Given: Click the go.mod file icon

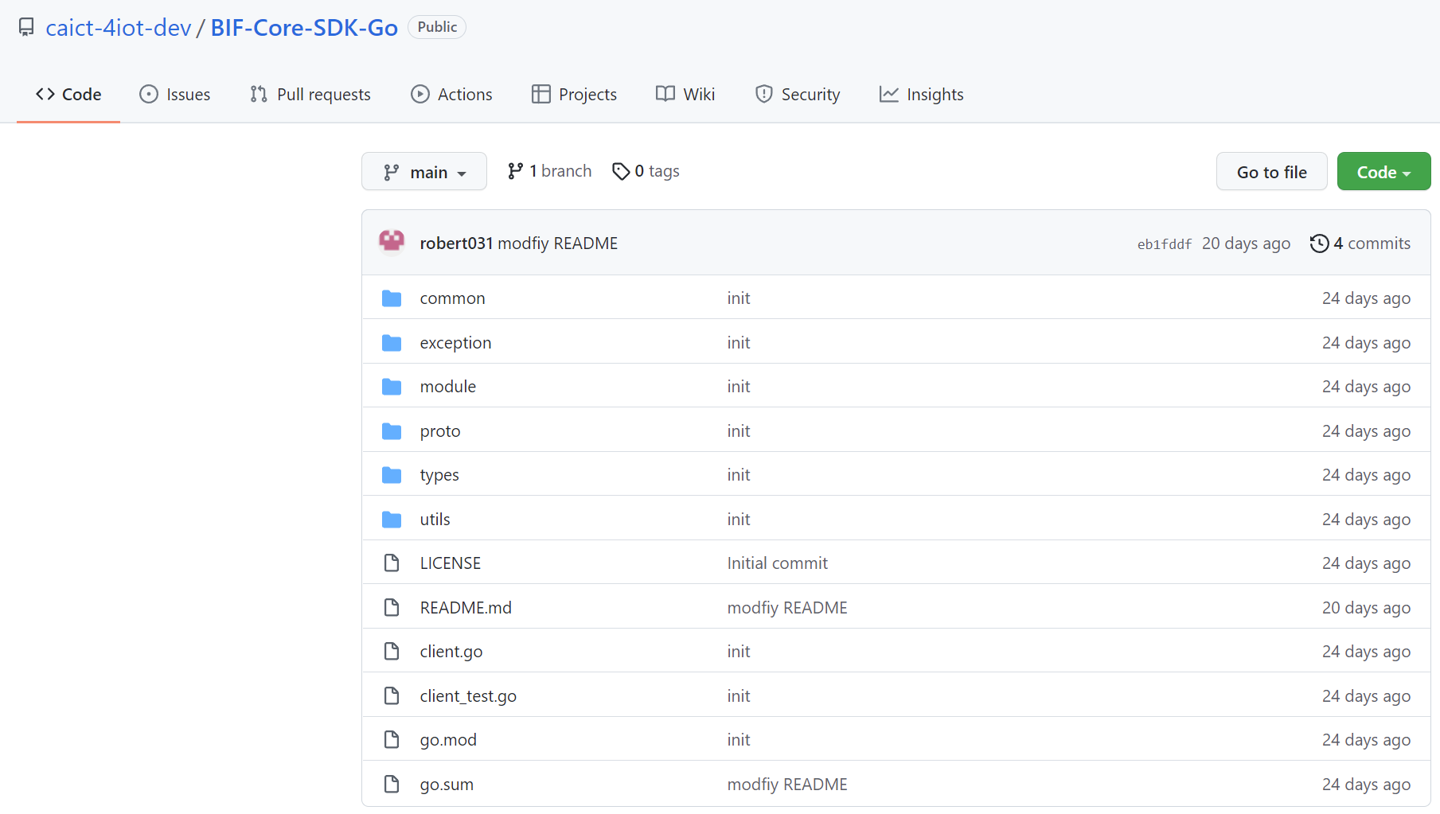Looking at the screenshot, I should pos(392,740).
